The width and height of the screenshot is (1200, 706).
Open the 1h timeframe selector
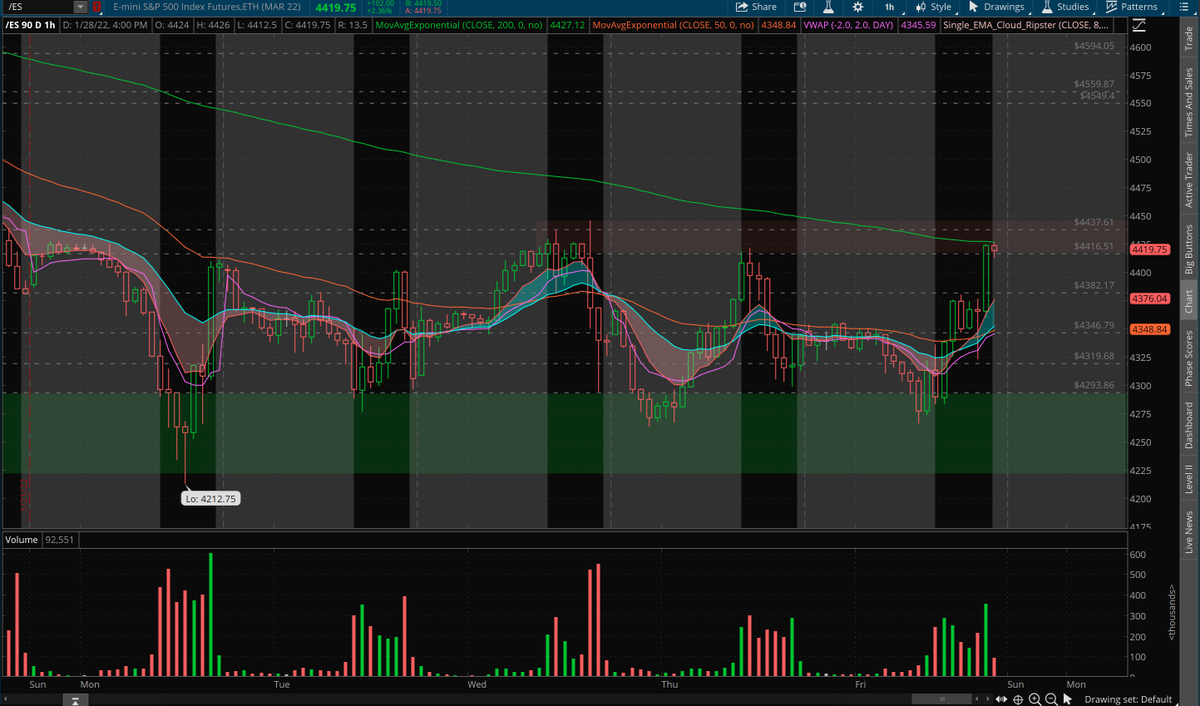(889, 7)
